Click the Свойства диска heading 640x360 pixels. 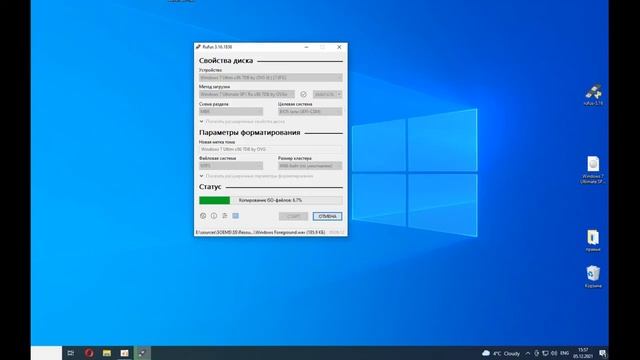(226, 61)
